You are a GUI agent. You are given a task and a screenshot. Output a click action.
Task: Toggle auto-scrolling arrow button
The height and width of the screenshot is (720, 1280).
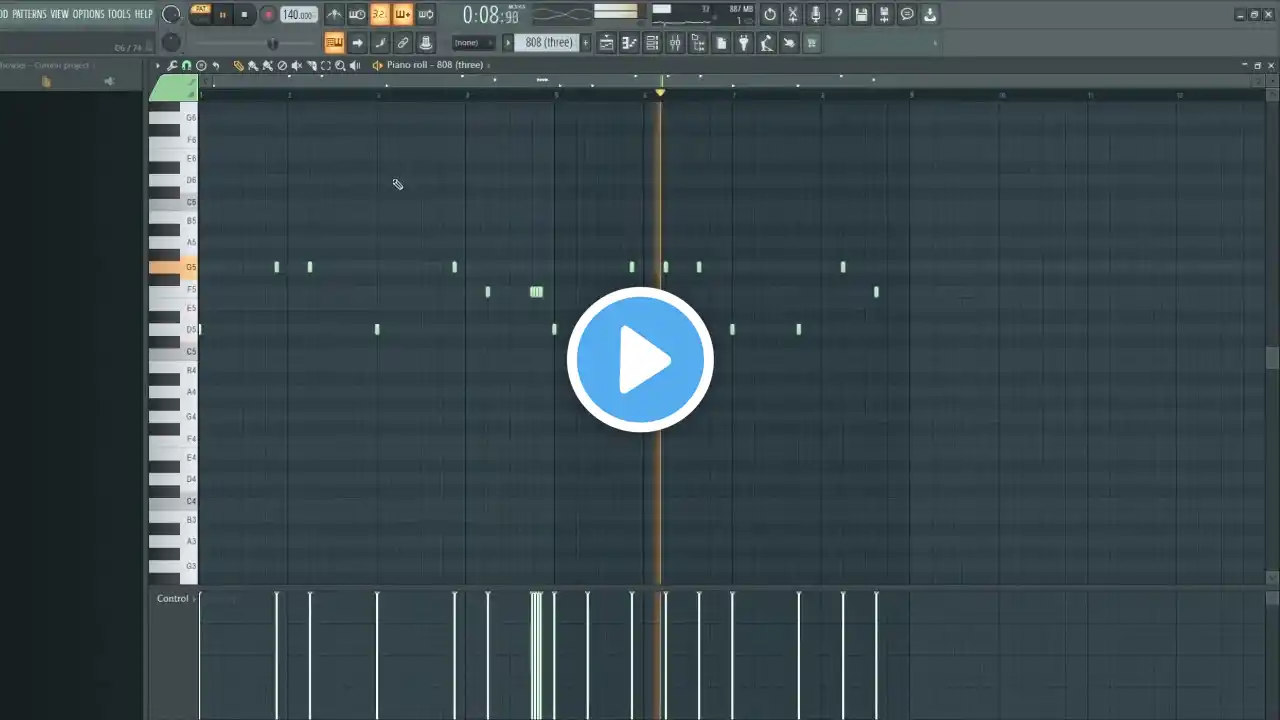[x=357, y=43]
